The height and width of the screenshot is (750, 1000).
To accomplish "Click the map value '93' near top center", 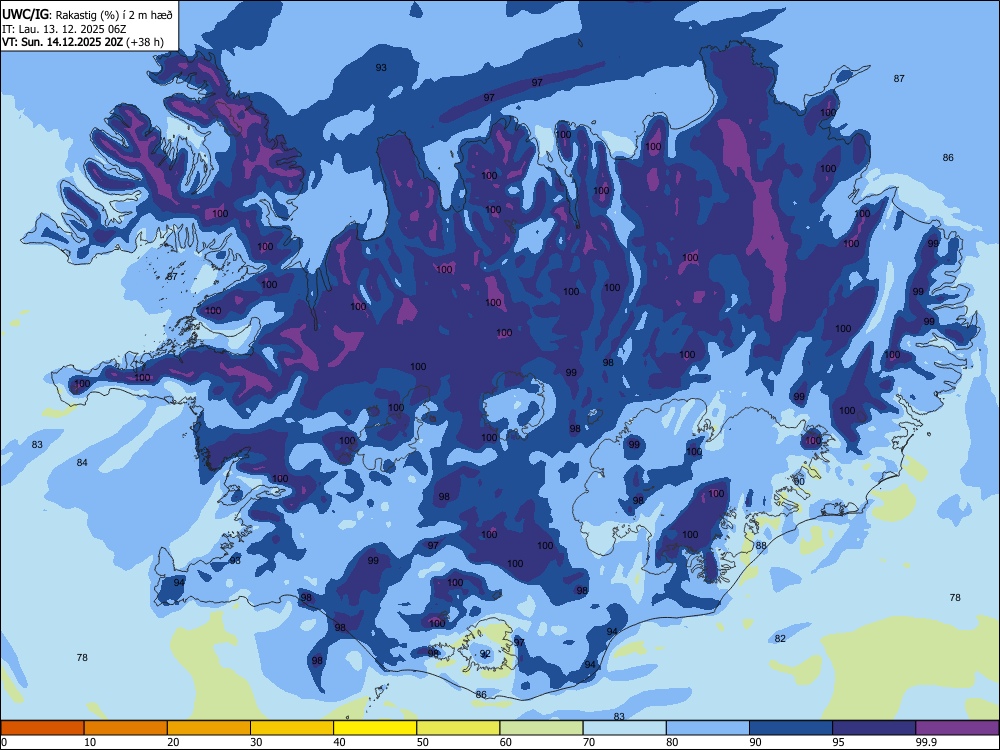I will tap(381, 68).
